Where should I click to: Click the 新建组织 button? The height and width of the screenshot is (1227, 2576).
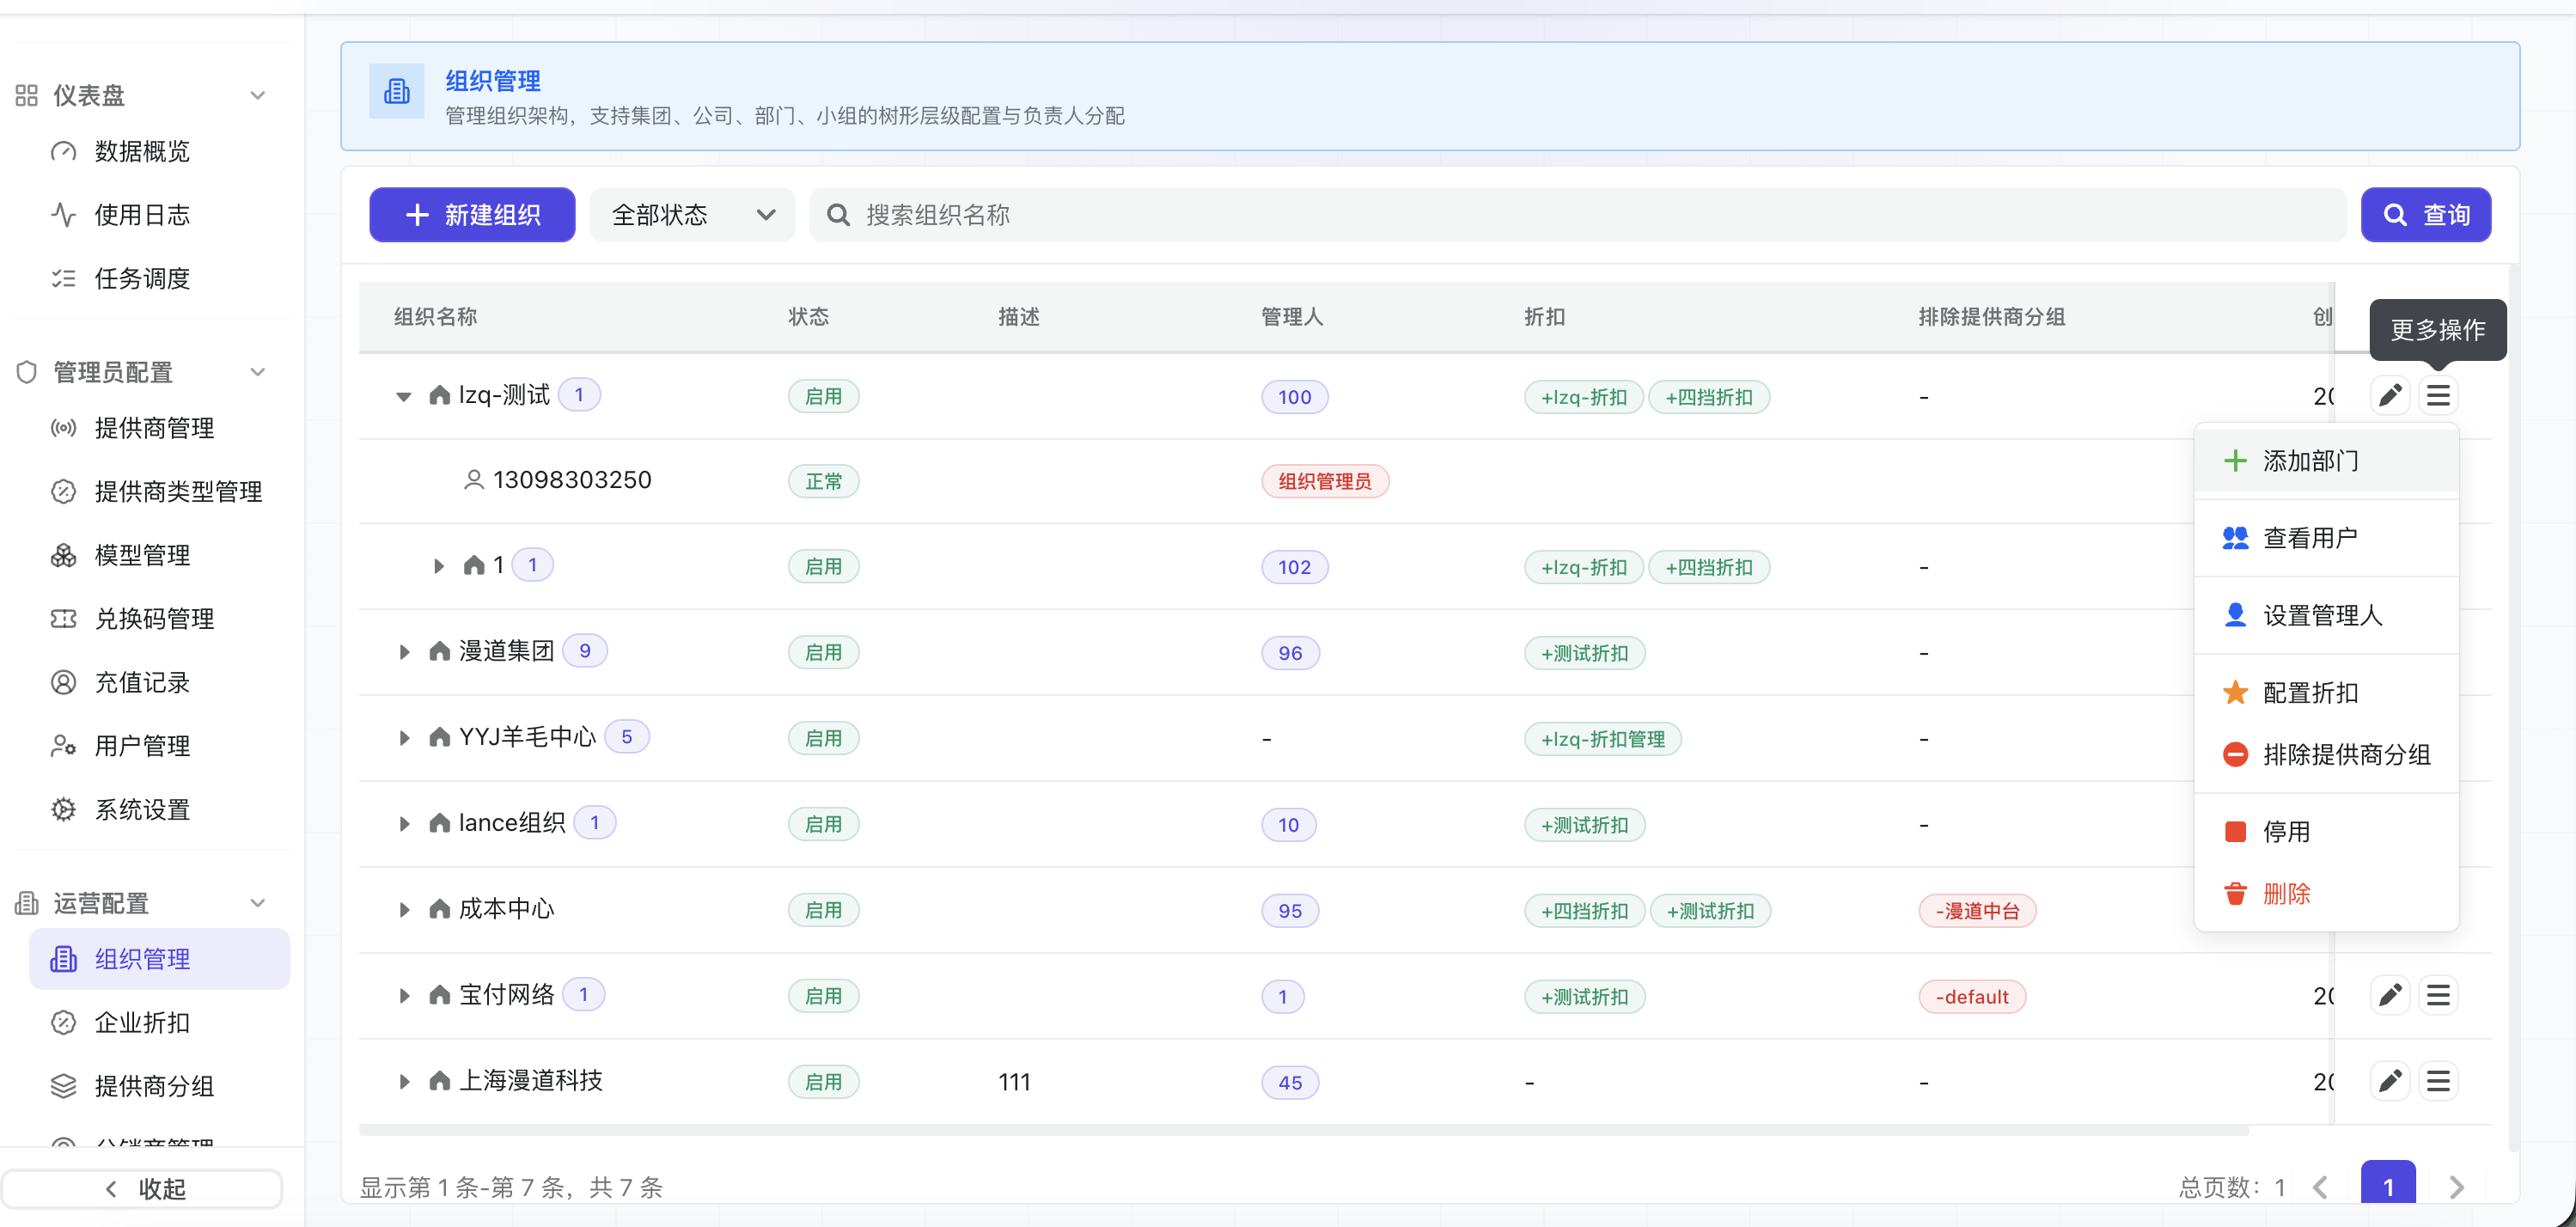tap(472, 215)
